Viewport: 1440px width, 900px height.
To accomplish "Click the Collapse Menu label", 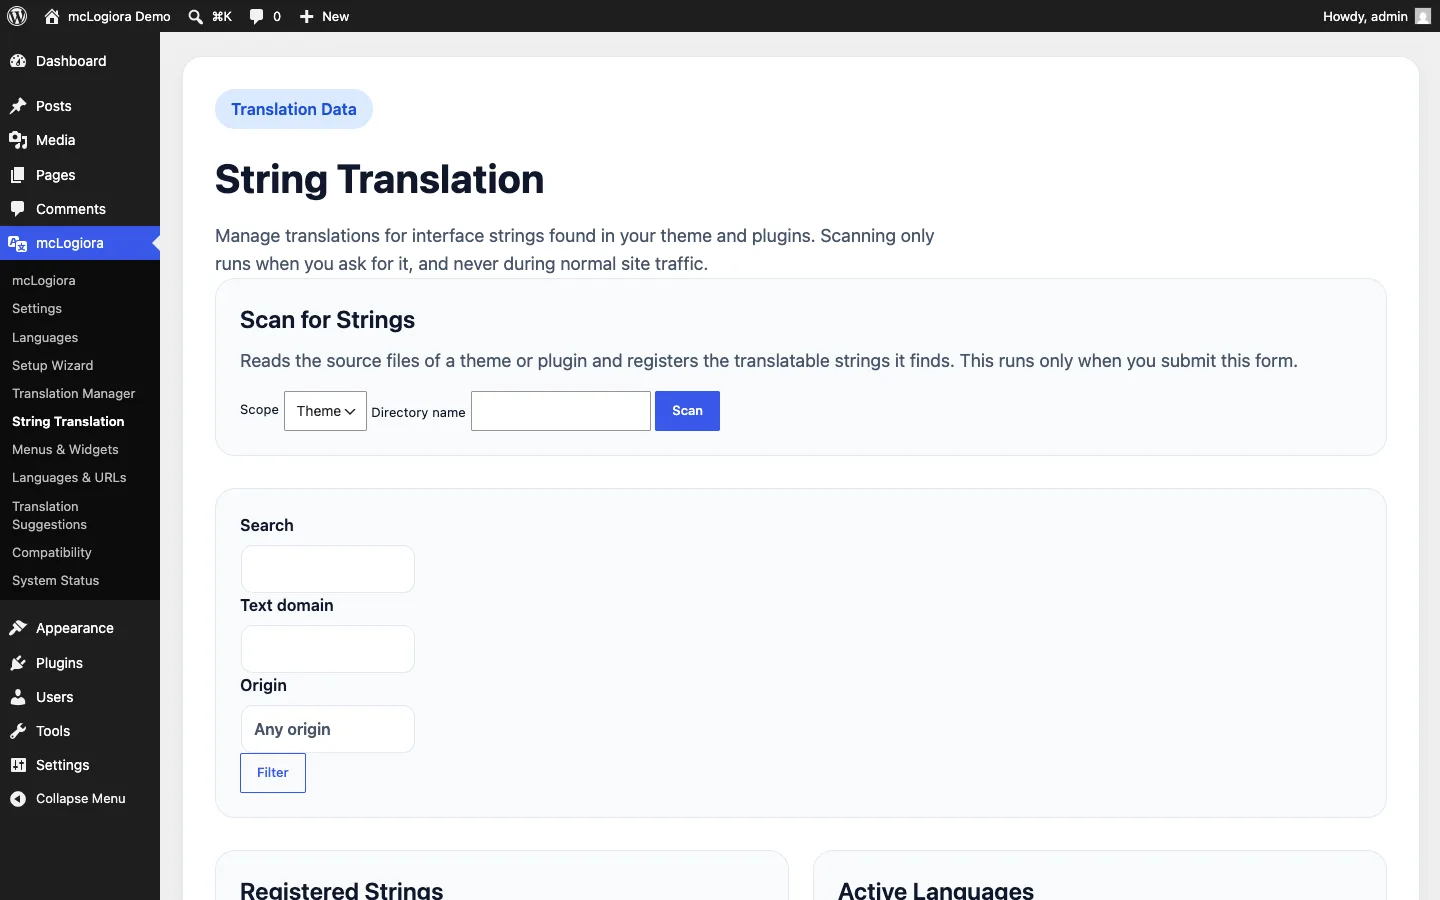I will [81, 799].
